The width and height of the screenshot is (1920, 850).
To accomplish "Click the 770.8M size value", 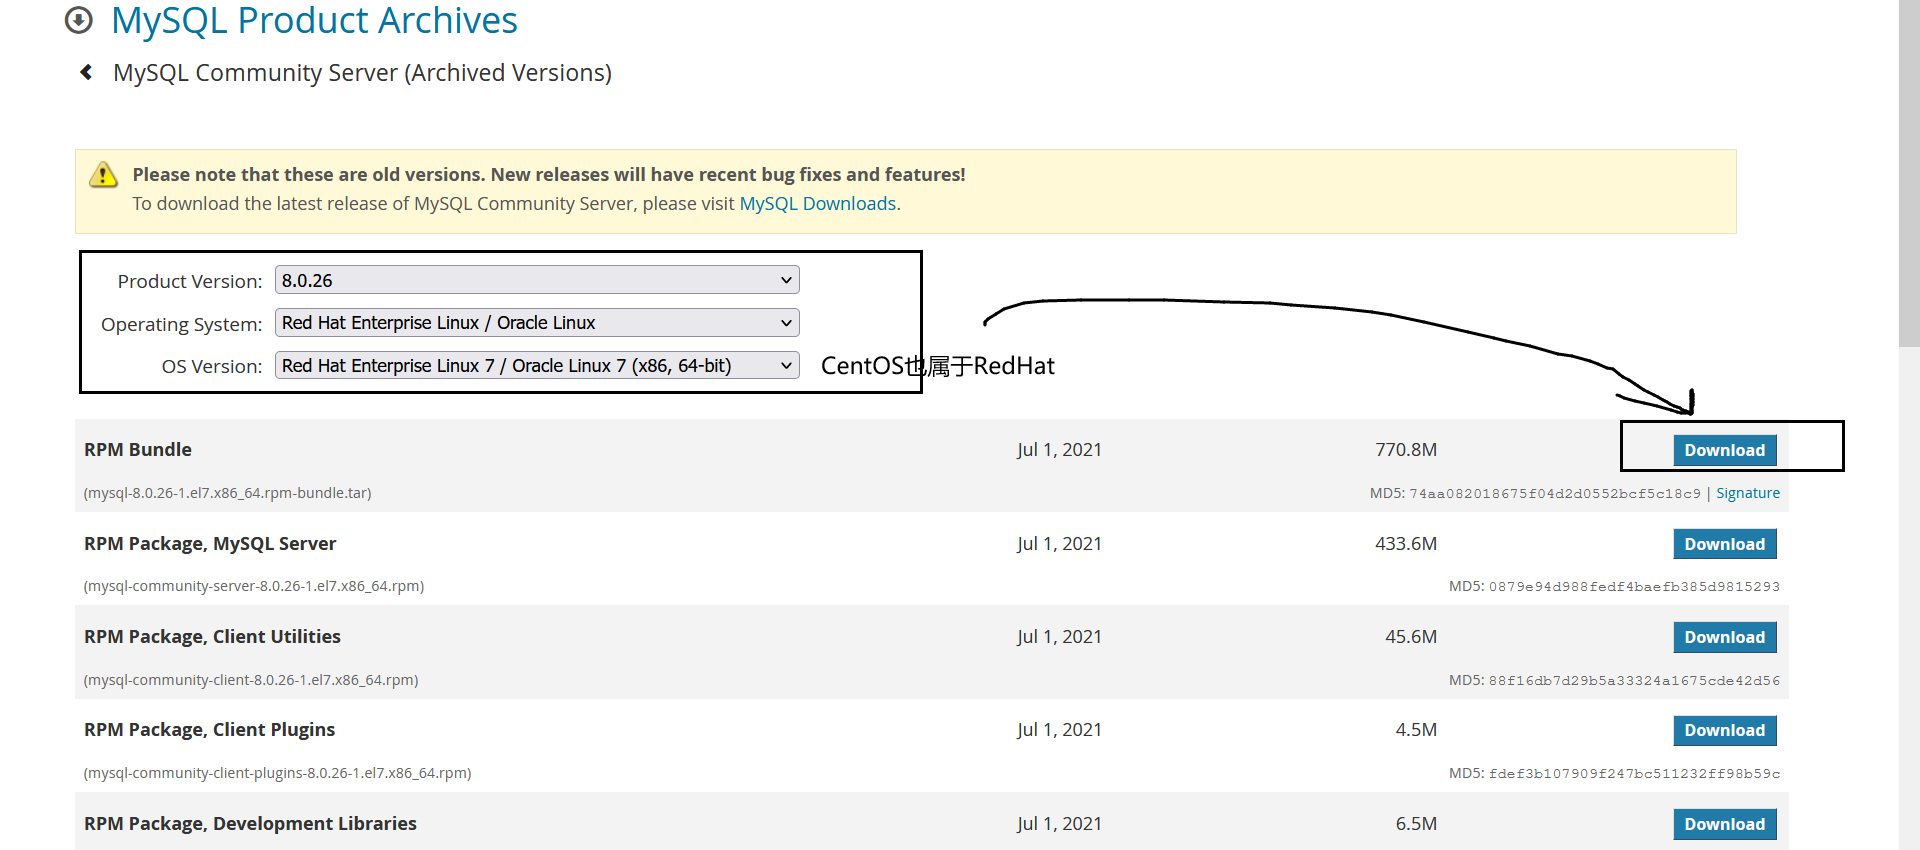I will click(x=1406, y=450).
